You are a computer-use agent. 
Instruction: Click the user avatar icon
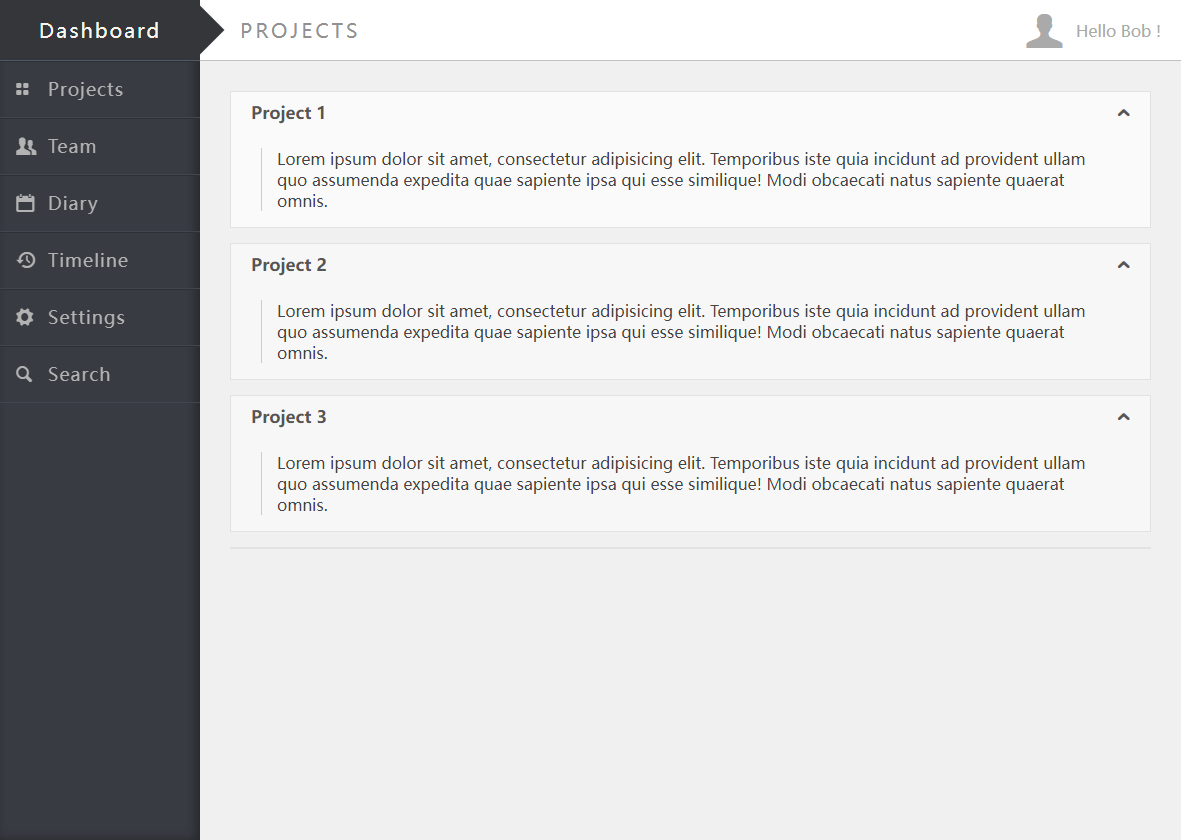(1044, 31)
